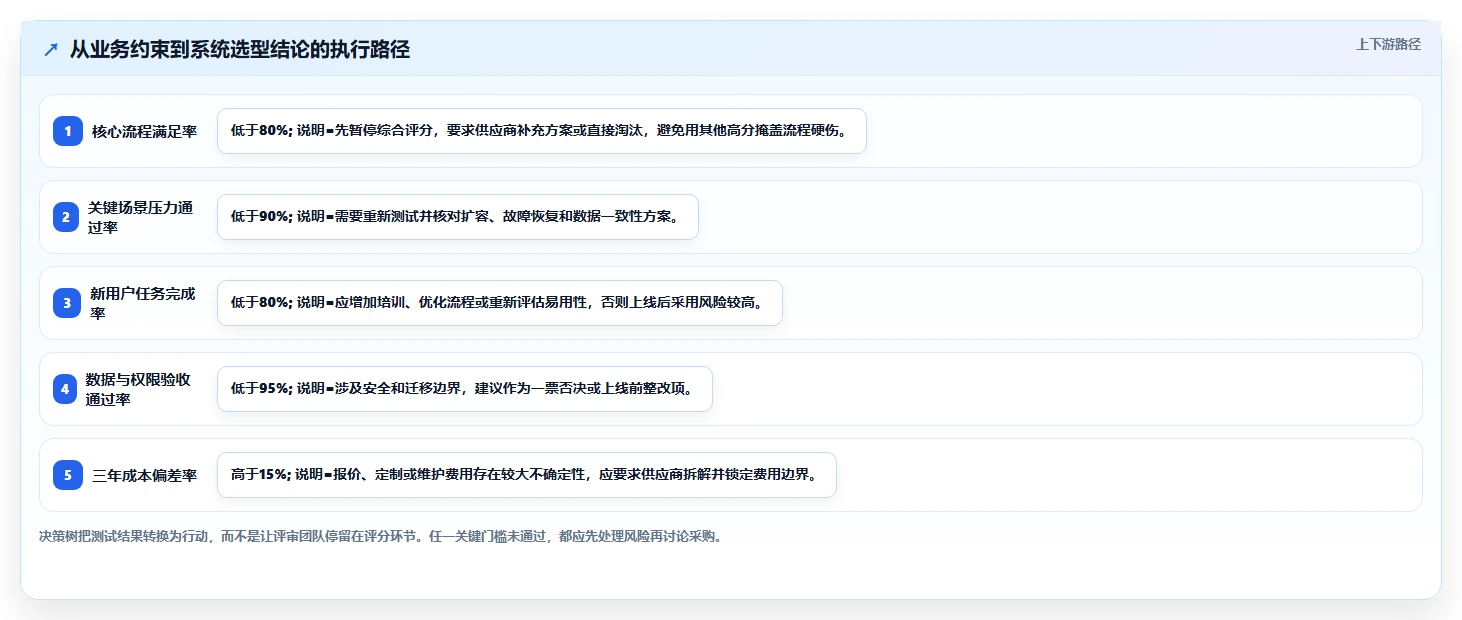The image size is (1462, 620).
Task: Click the arrow icon beside the header title
Action: (x=51, y=50)
